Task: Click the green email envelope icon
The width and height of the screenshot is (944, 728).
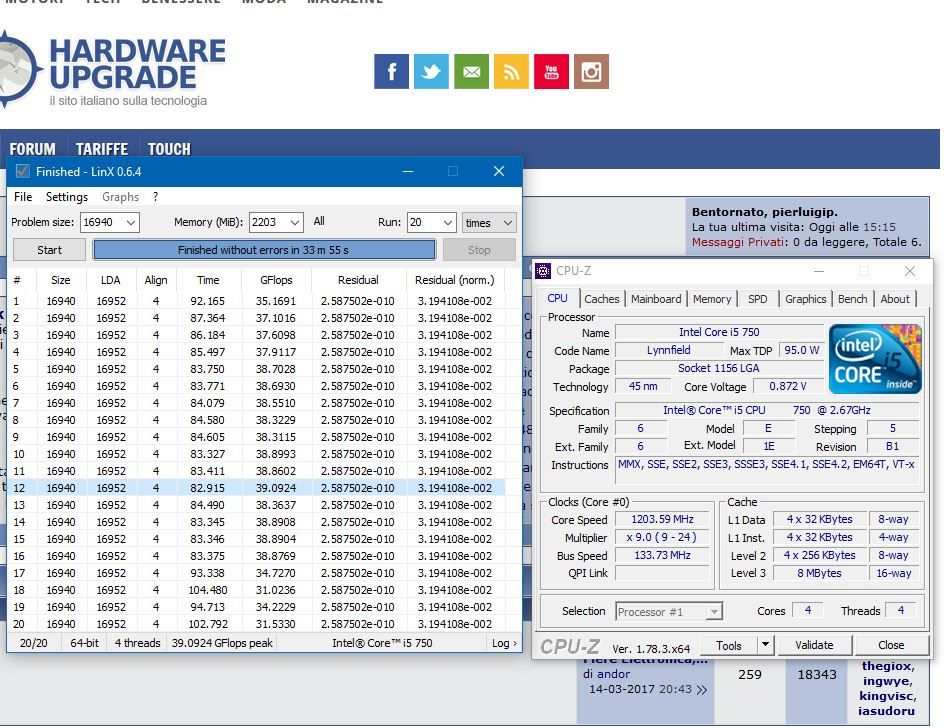Action: [471, 72]
